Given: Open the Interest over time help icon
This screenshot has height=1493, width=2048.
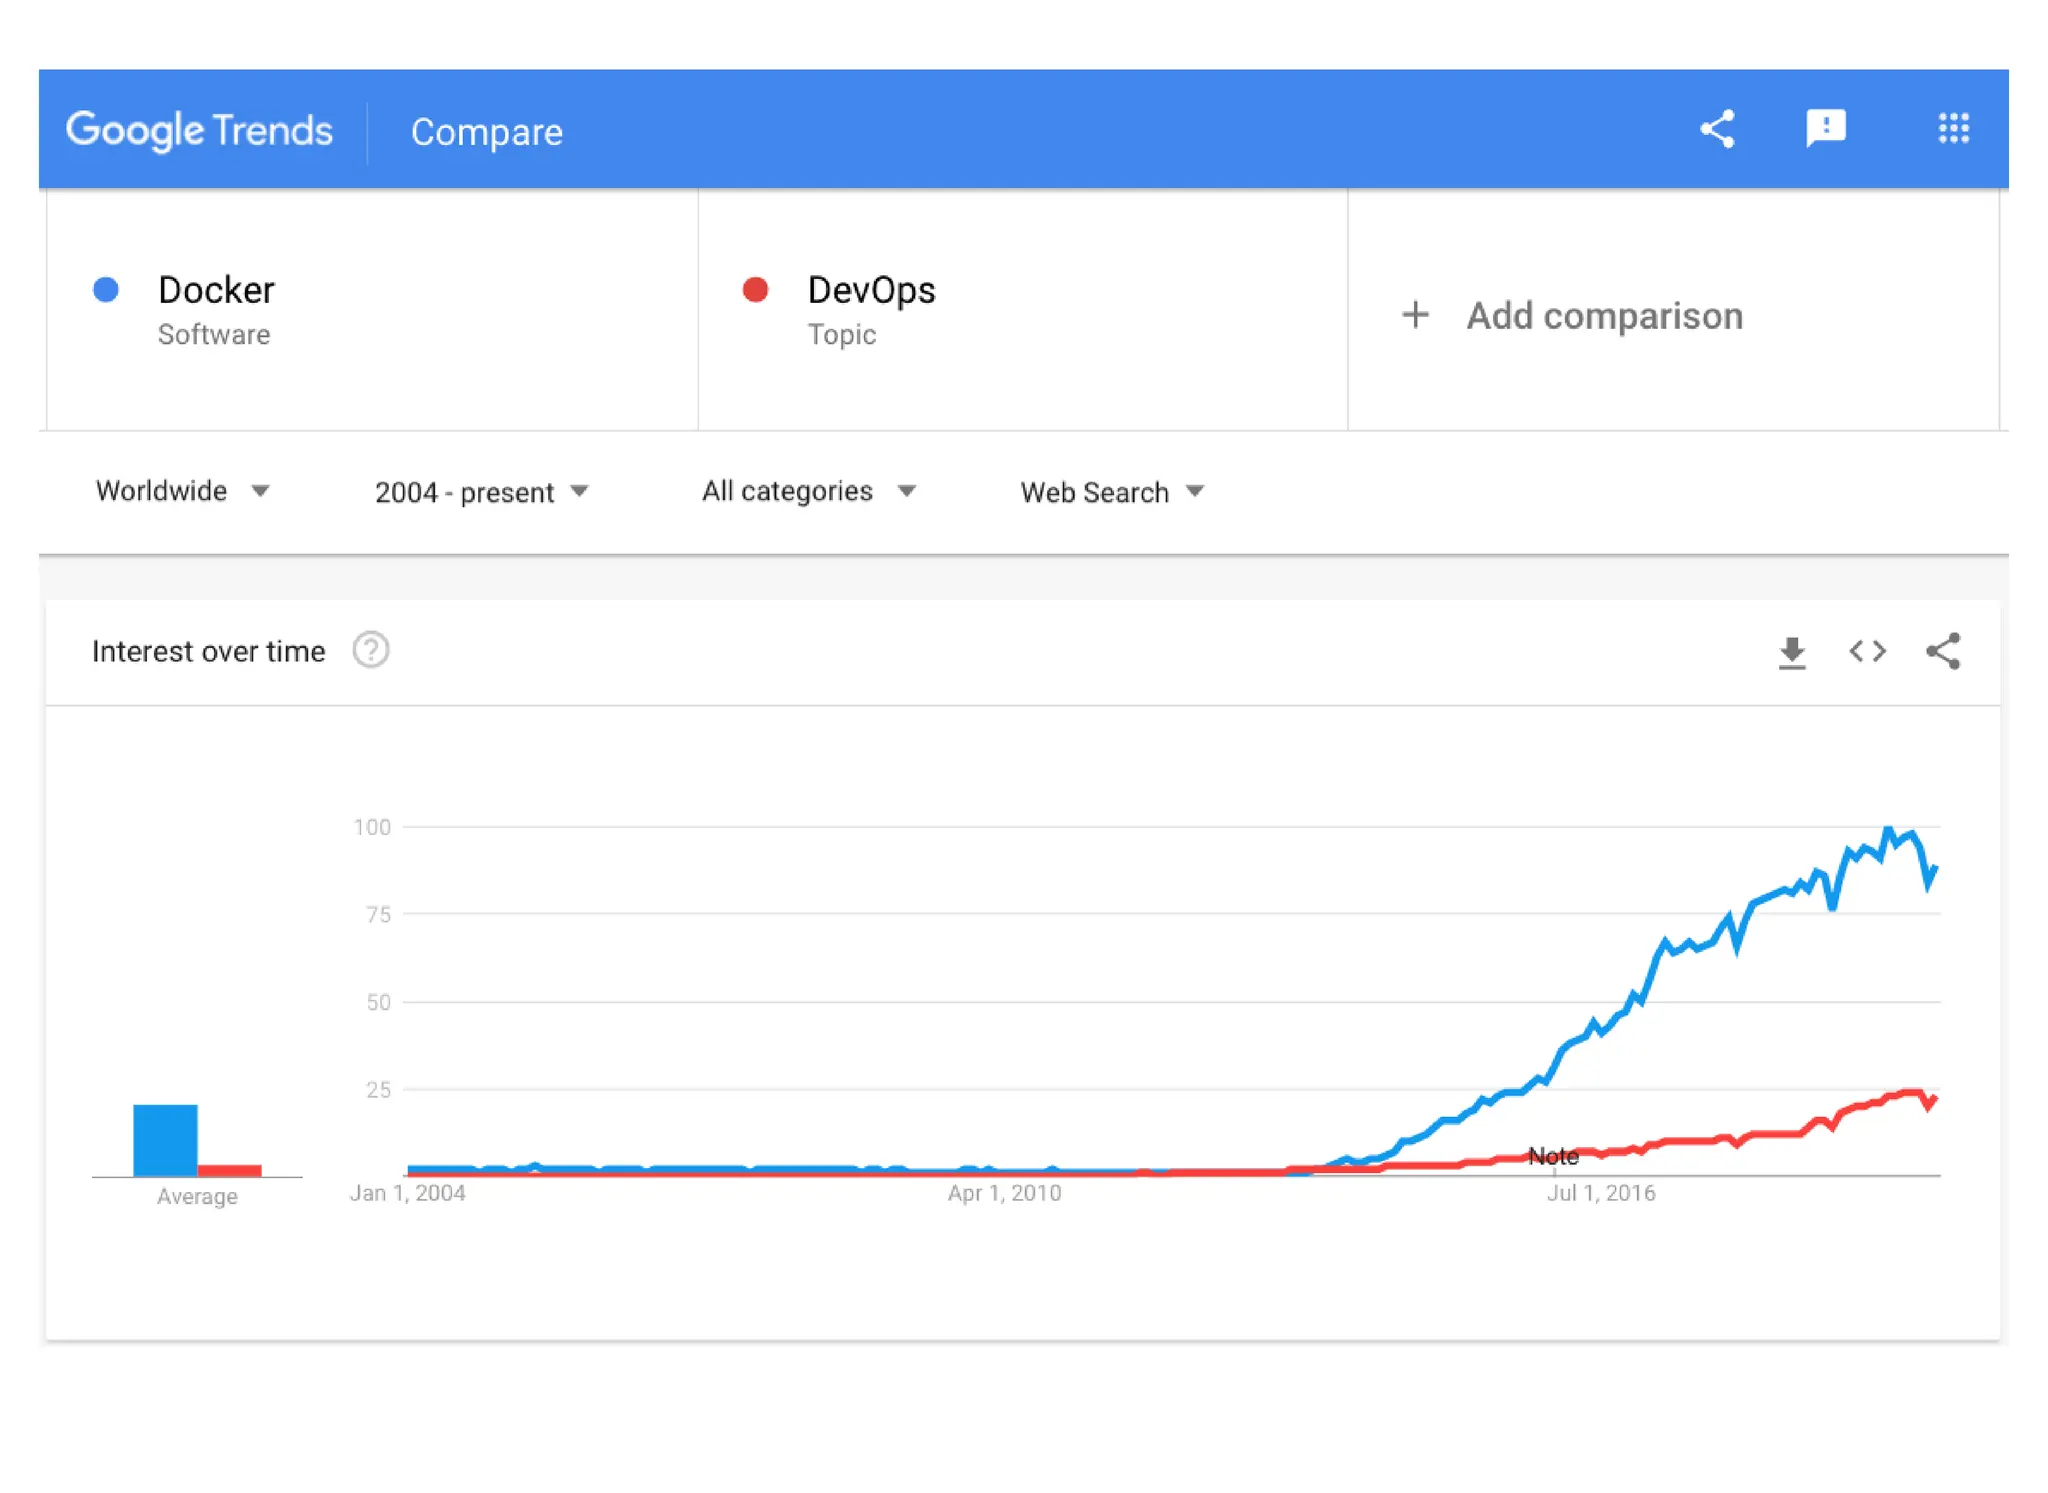Looking at the screenshot, I should tap(371, 651).
